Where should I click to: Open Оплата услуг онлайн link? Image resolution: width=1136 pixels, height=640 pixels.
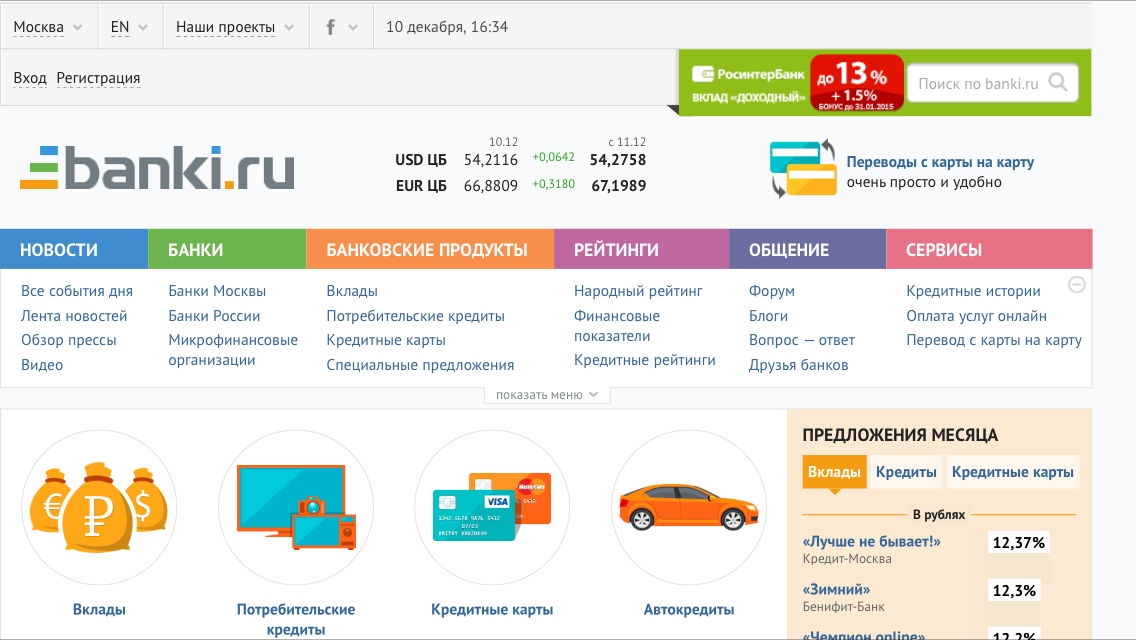[976, 316]
